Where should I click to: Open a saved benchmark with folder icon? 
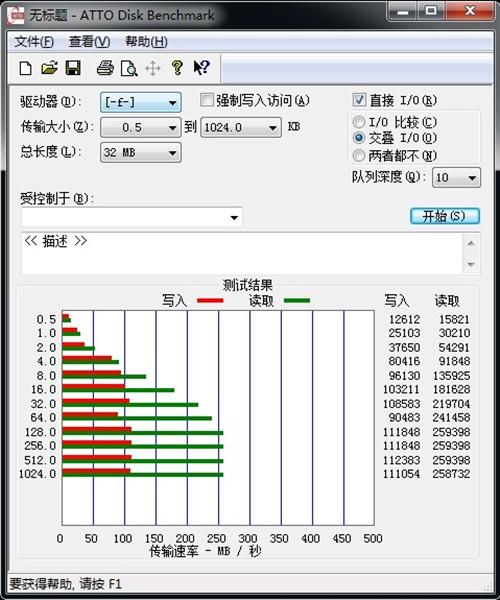click(x=50, y=68)
